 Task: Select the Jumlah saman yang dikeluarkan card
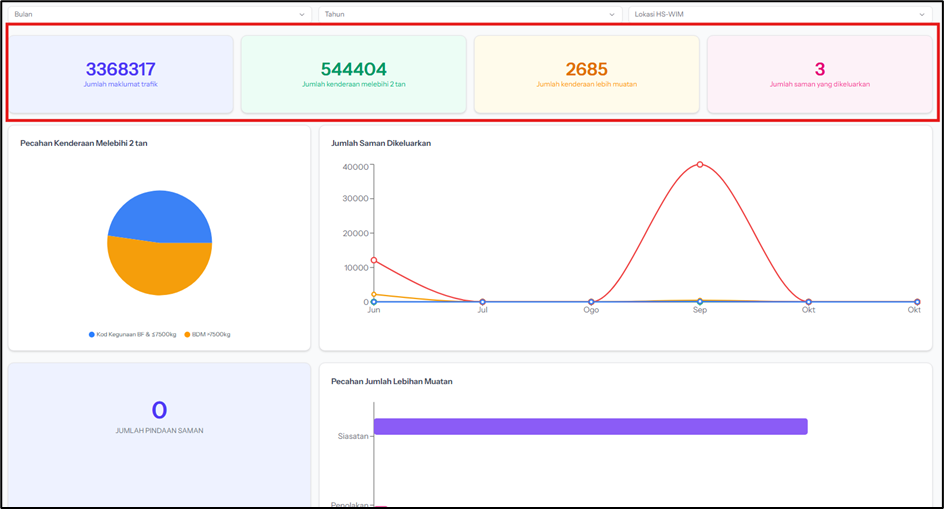pos(819,75)
